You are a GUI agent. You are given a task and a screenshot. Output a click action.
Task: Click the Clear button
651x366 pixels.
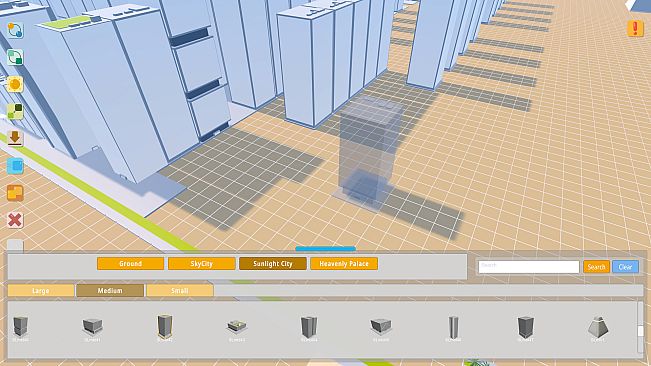click(x=625, y=267)
